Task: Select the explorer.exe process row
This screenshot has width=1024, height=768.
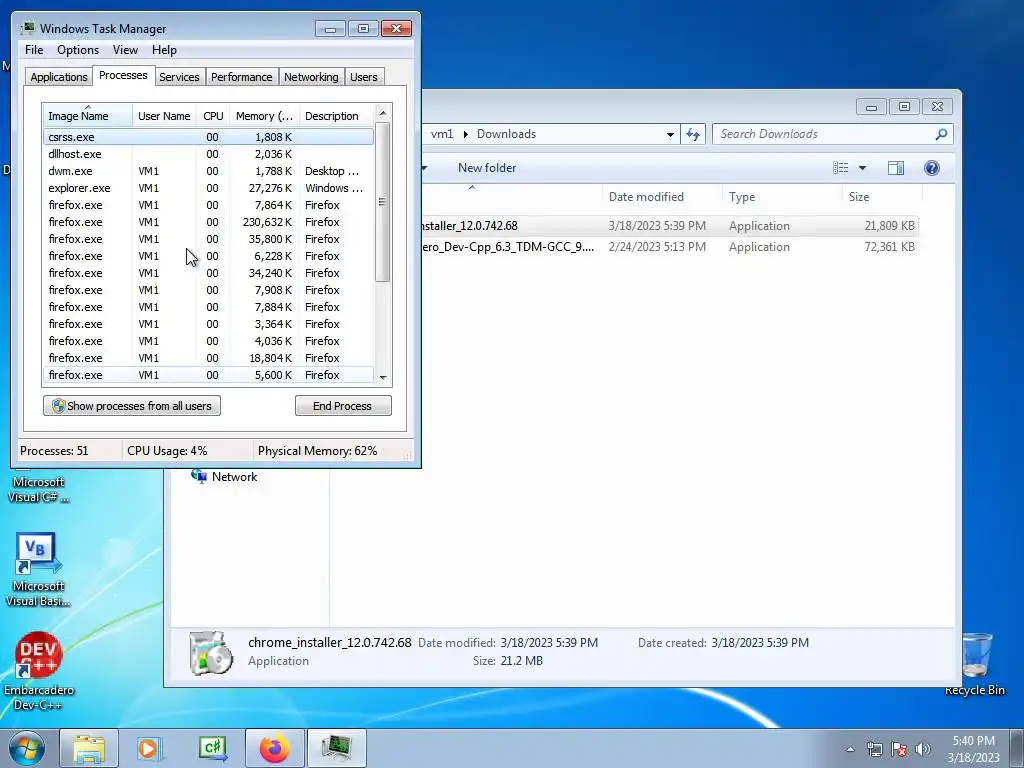Action: (x=208, y=188)
